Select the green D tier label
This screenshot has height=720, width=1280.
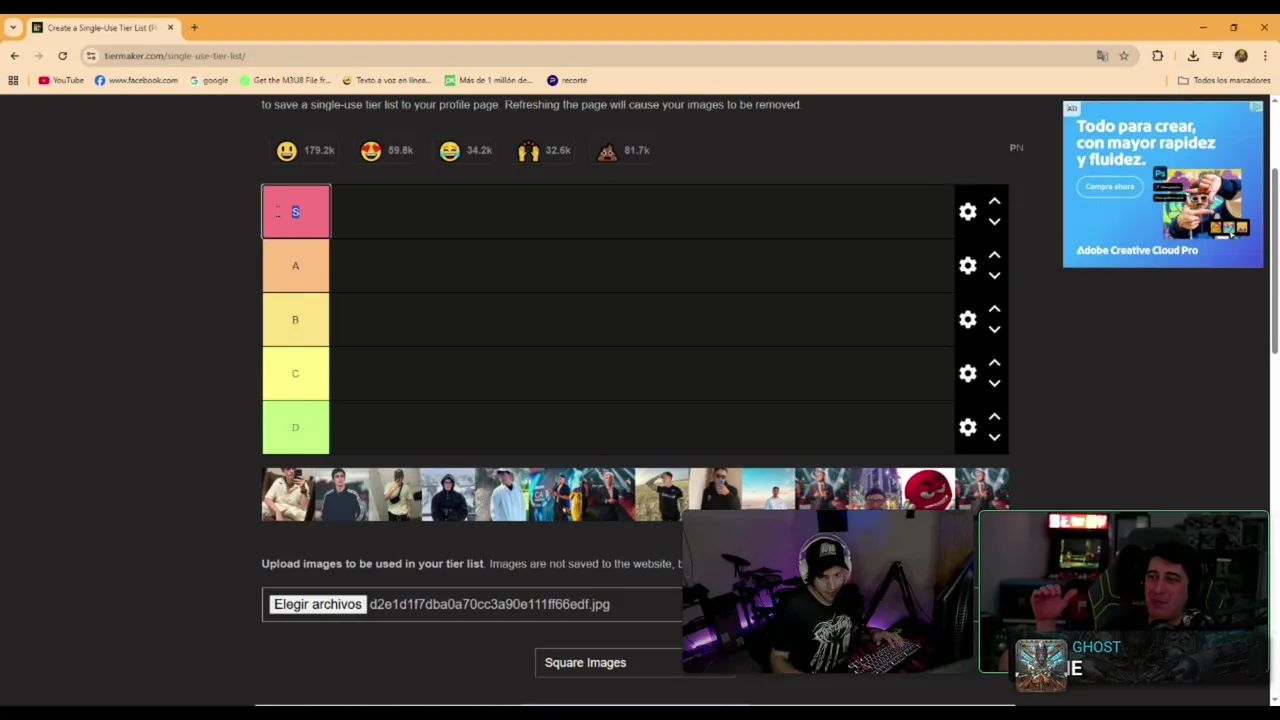(296, 428)
